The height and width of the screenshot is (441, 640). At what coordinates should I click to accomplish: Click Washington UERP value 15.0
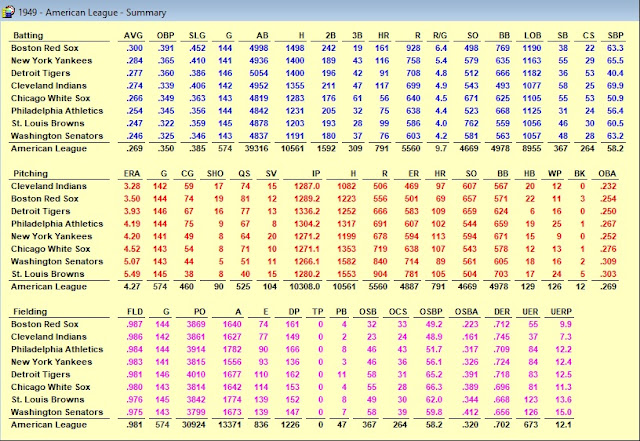(563, 412)
